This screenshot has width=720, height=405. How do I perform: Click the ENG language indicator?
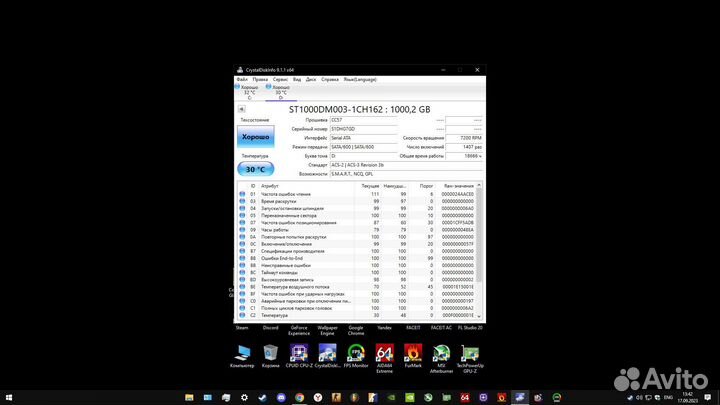click(668, 398)
